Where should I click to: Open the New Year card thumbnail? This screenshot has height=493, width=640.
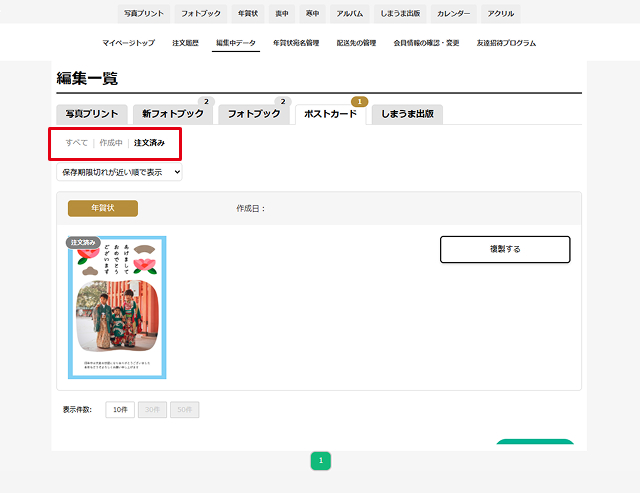117,307
